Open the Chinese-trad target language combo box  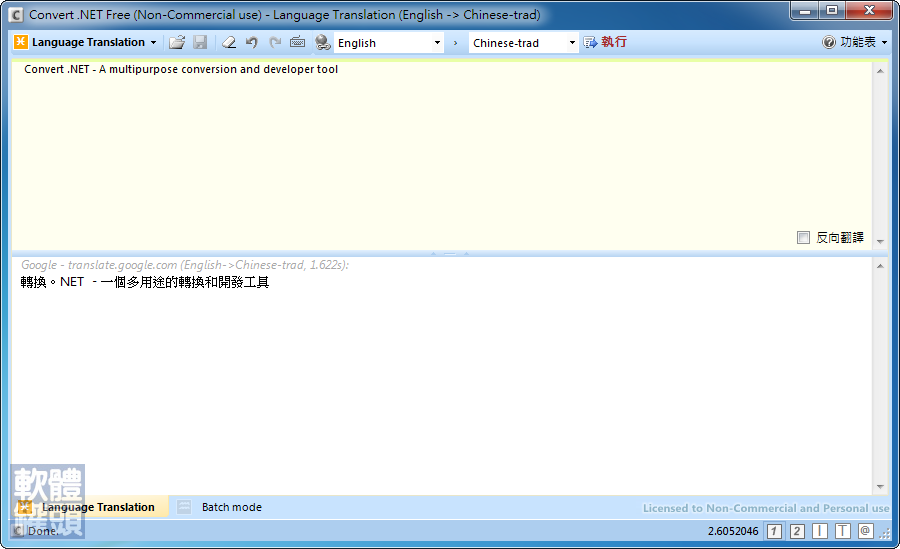point(523,43)
